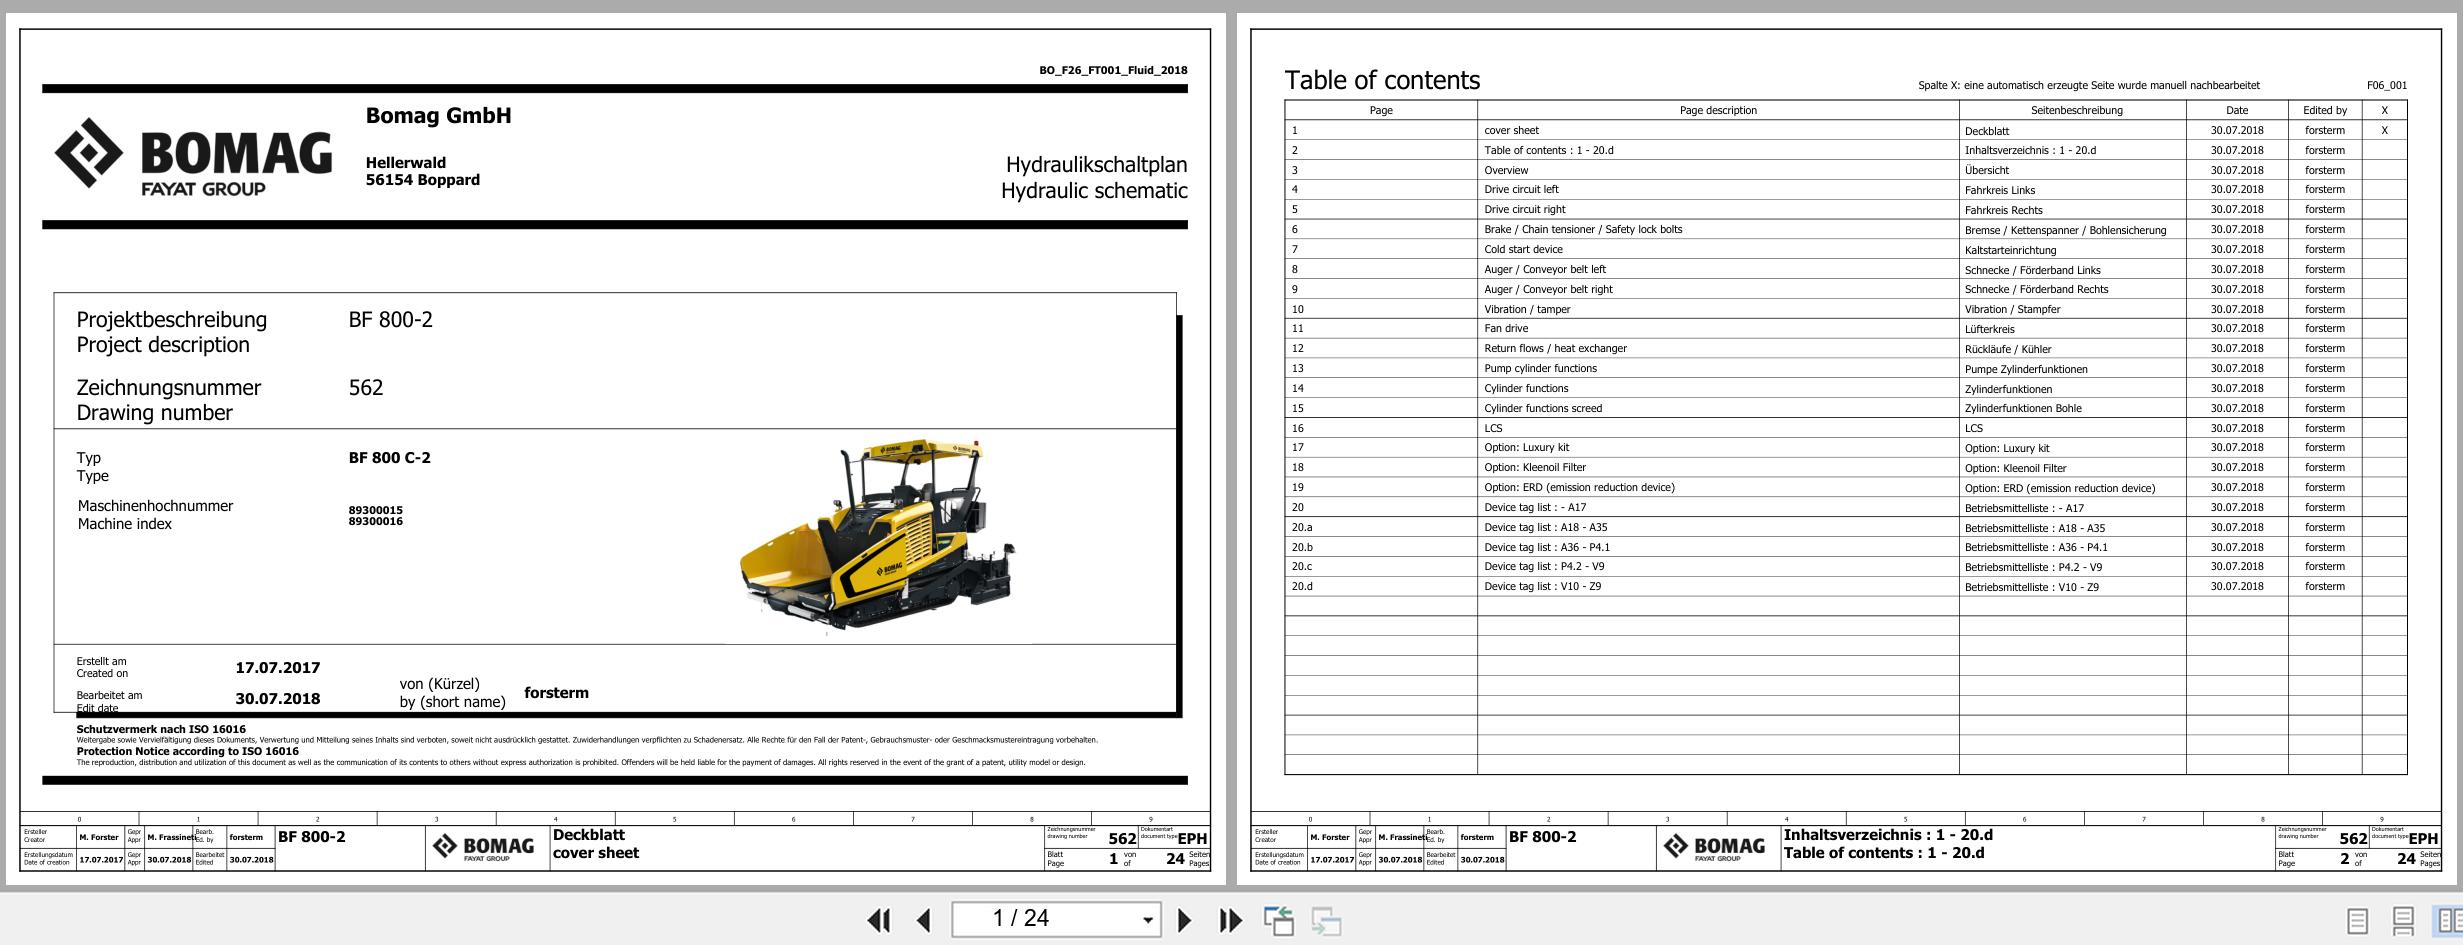The image size is (2463, 945).
Task: Click the paver machine image
Action: (877, 534)
